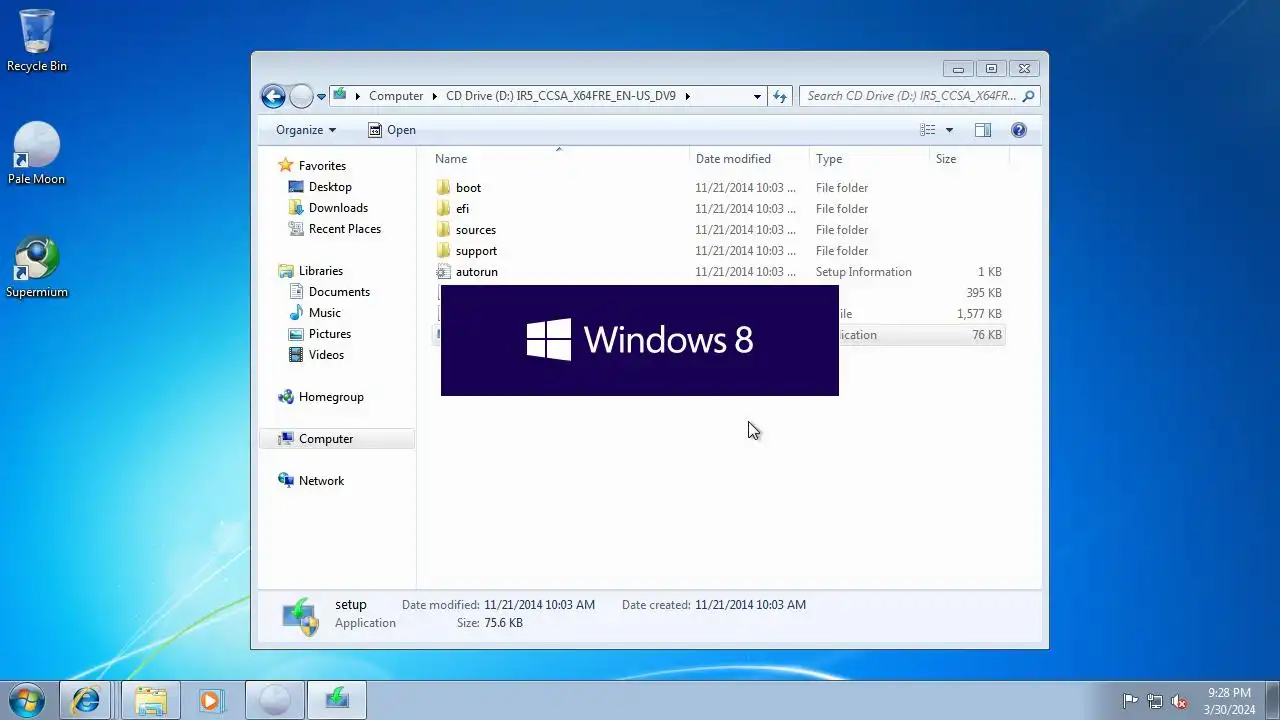Sort by the Type column header
The width and height of the screenshot is (1280, 720).
tap(869, 159)
